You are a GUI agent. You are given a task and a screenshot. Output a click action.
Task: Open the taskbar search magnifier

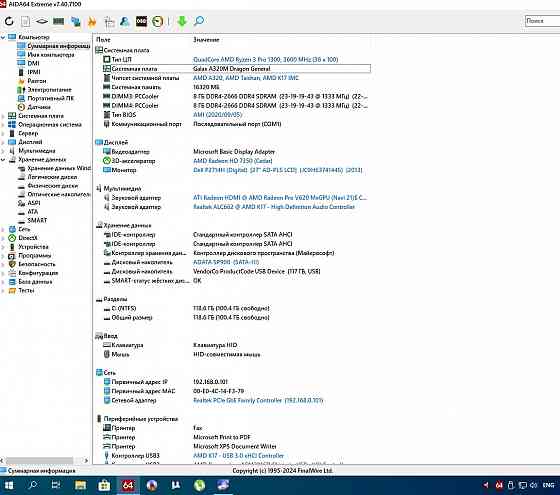(32, 485)
